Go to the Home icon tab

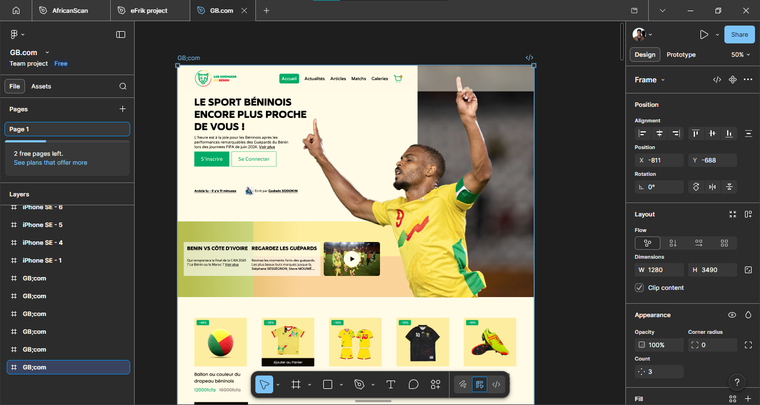tap(16, 10)
